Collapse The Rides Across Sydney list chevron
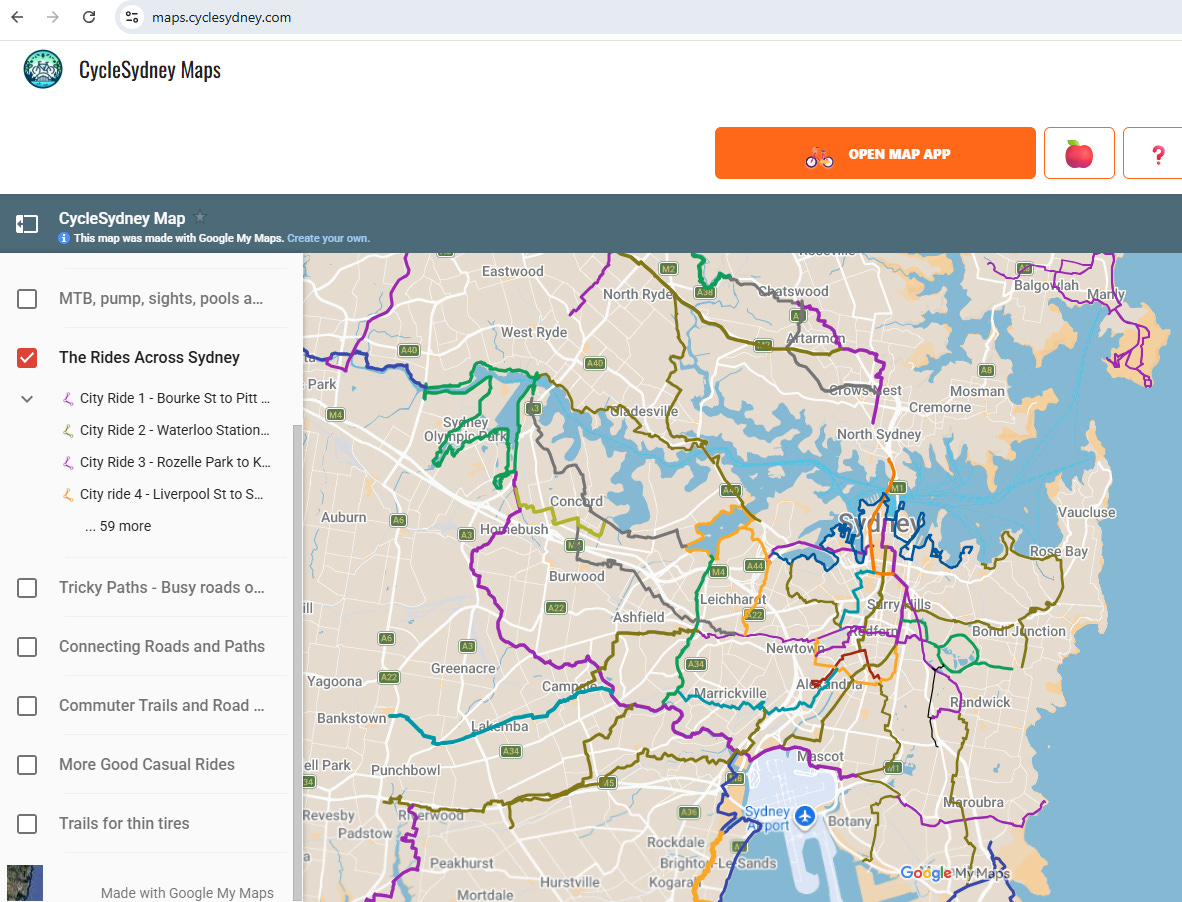 click(27, 399)
